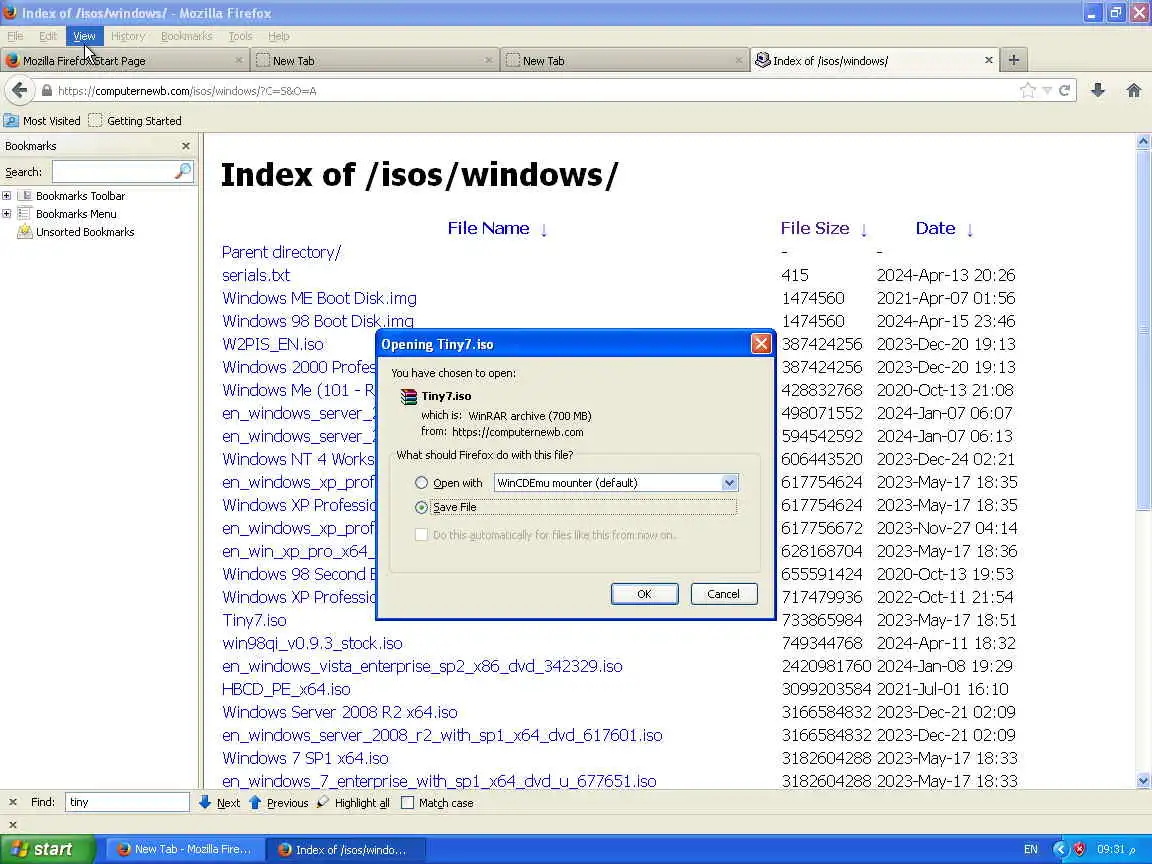Click Getting Started bookmark

pos(135,120)
